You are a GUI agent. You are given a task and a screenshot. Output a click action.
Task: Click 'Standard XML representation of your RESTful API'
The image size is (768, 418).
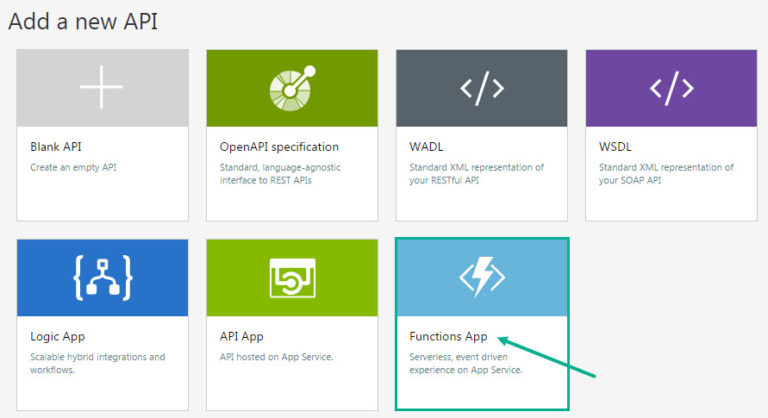[477, 173]
